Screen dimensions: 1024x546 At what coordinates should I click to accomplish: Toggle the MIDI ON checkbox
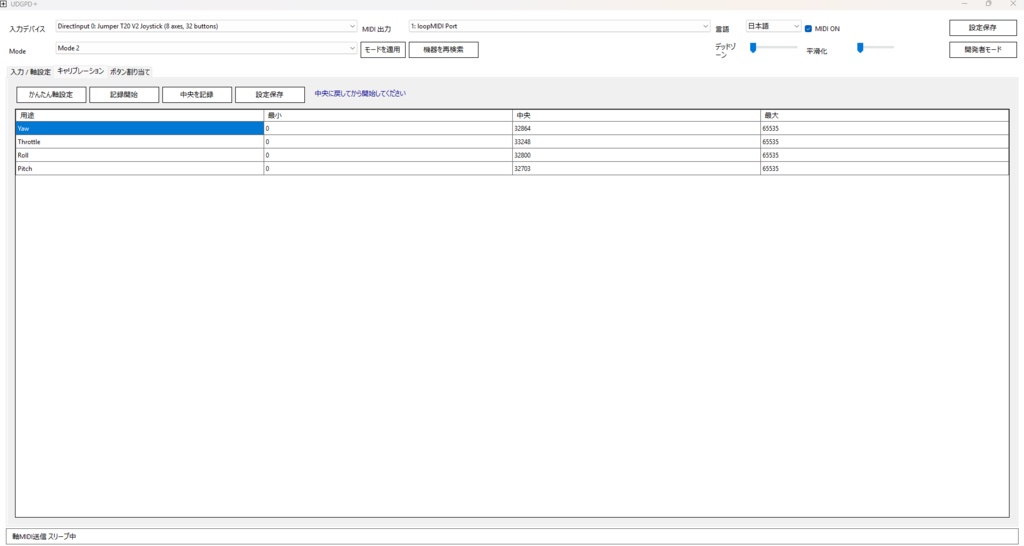coord(808,29)
